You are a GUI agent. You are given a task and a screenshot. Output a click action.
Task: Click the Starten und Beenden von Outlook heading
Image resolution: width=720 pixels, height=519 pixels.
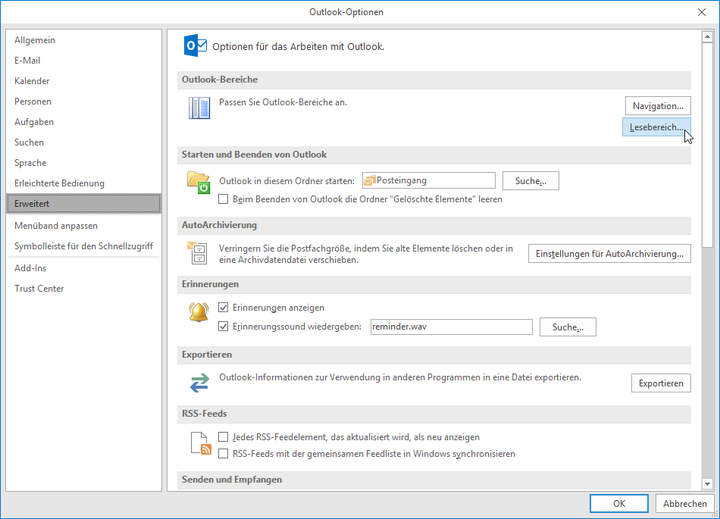[254, 154]
